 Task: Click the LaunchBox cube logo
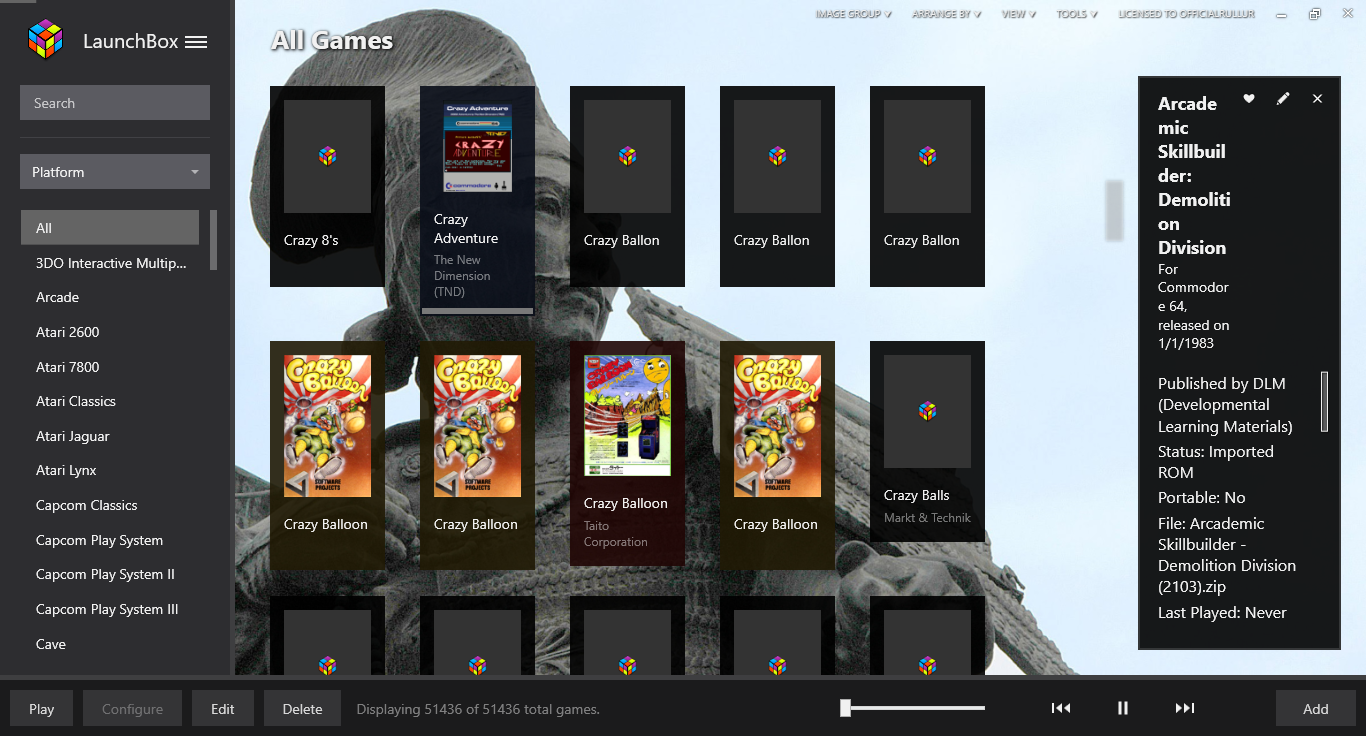(45, 40)
